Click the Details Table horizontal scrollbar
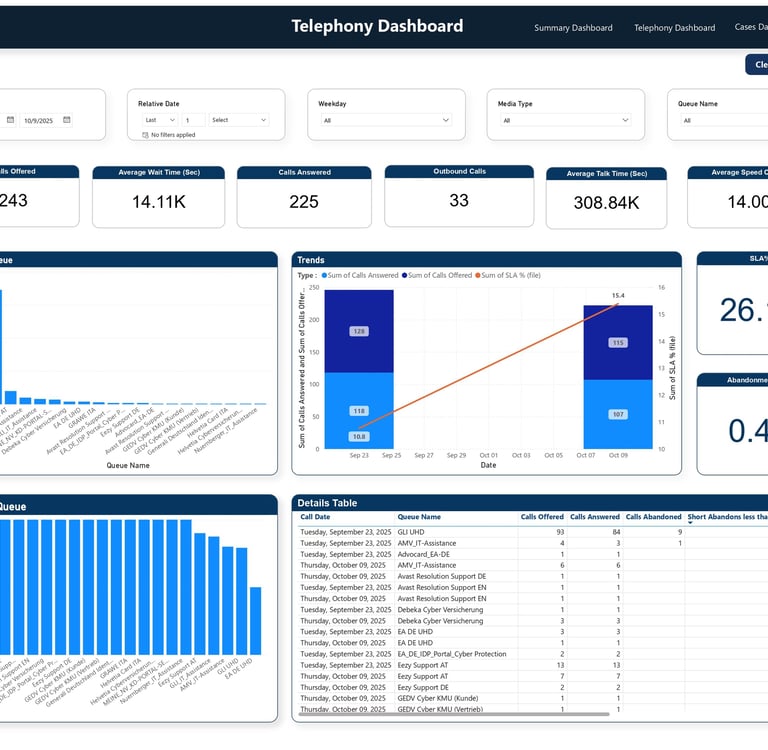The width and height of the screenshot is (768, 750). [x=454, y=714]
